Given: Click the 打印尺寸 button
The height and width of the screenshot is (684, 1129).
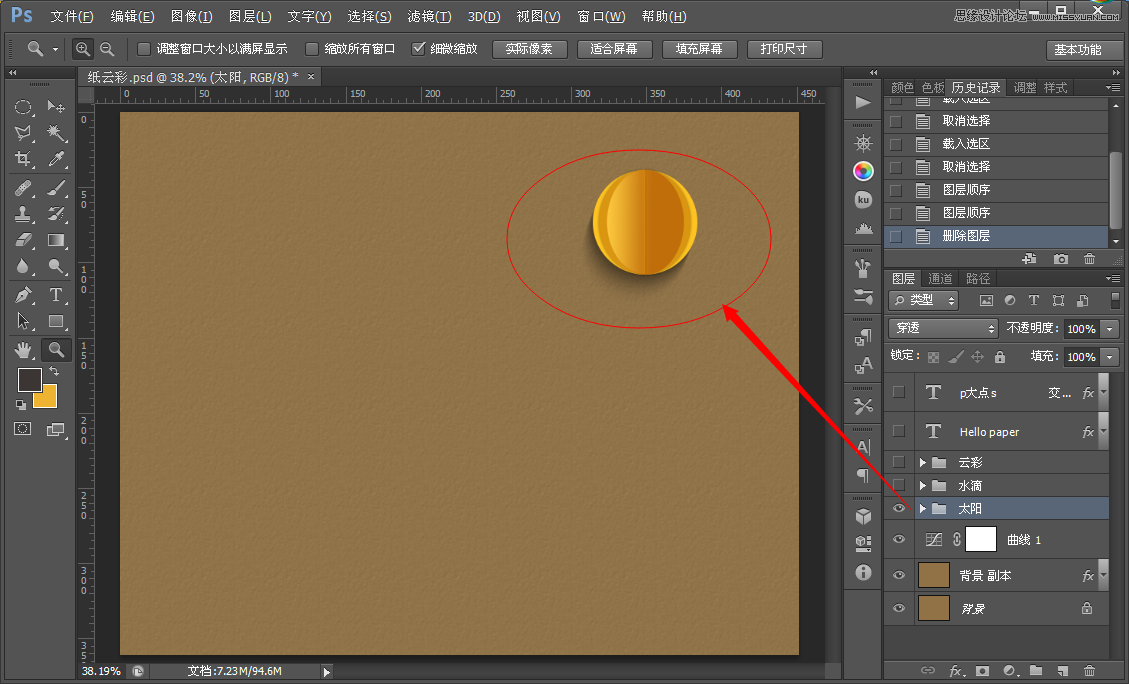Looking at the screenshot, I should pyautogui.click(x=784, y=49).
